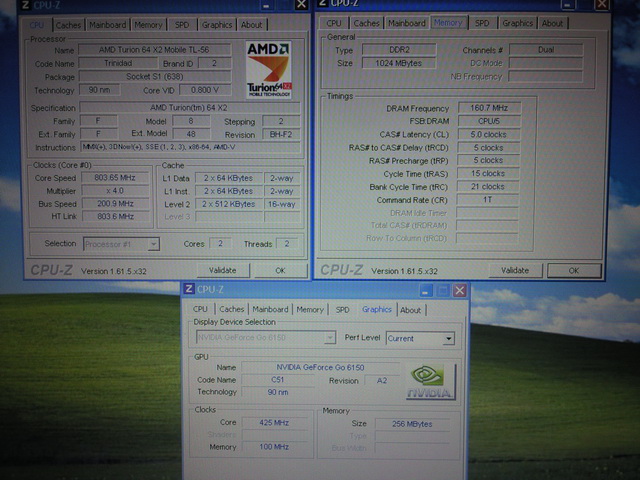Switch to CPU tab in Graphics window
Screen dimensions: 640x480
[200, 309]
